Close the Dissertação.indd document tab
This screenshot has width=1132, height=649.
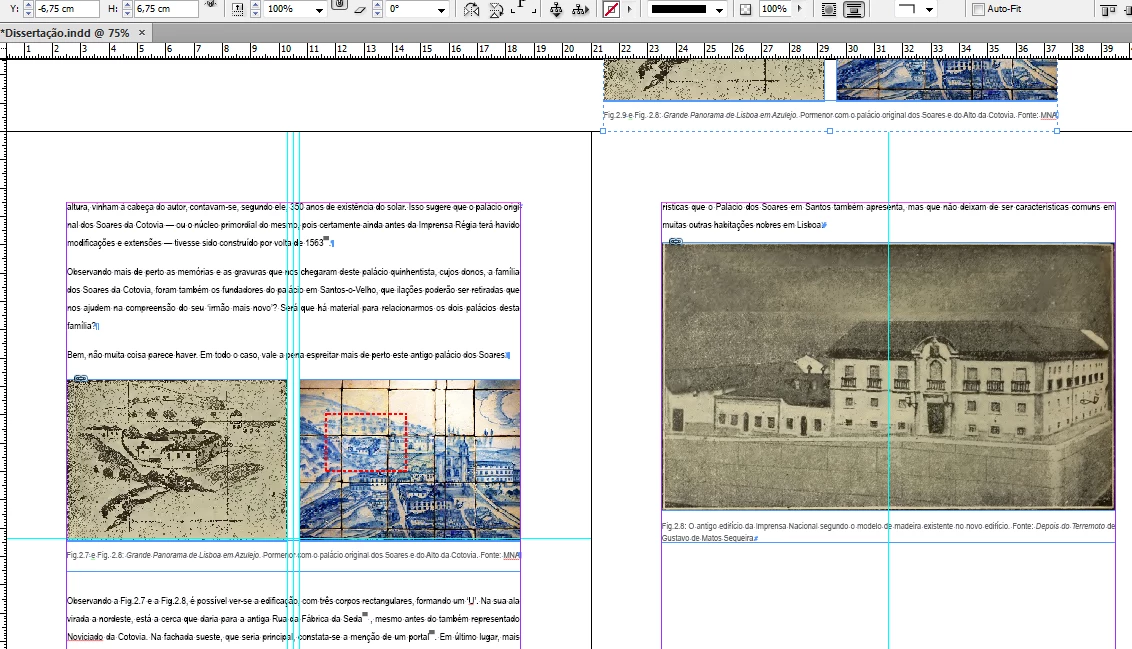[142, 32]
